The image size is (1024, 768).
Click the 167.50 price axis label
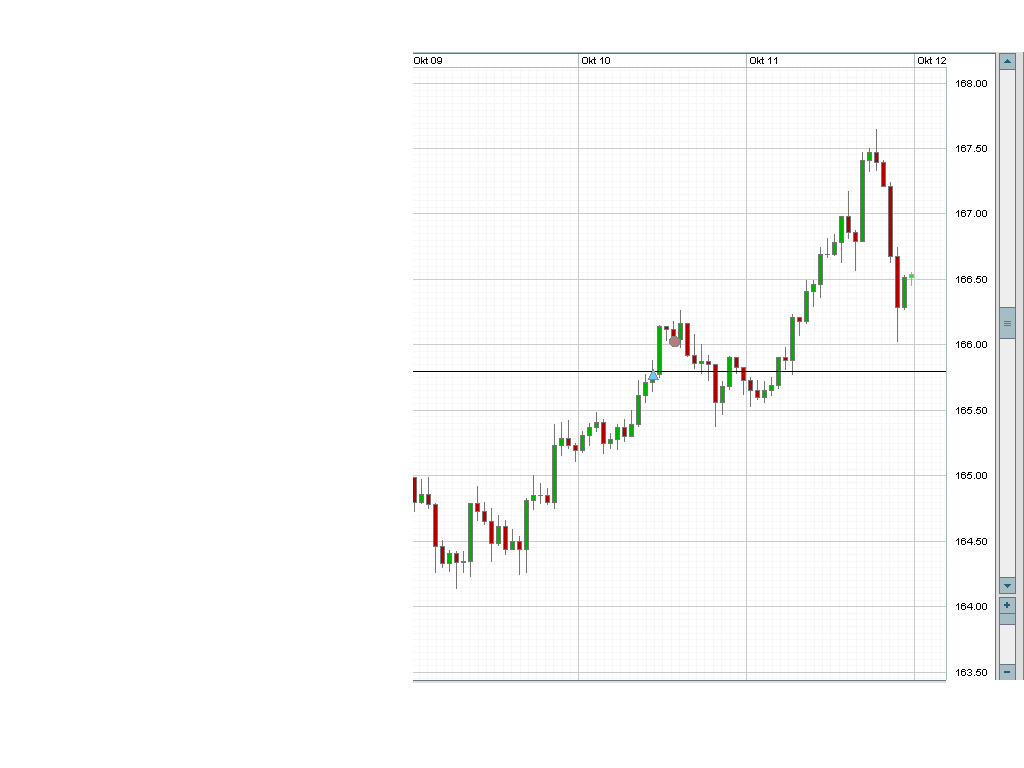971,149
